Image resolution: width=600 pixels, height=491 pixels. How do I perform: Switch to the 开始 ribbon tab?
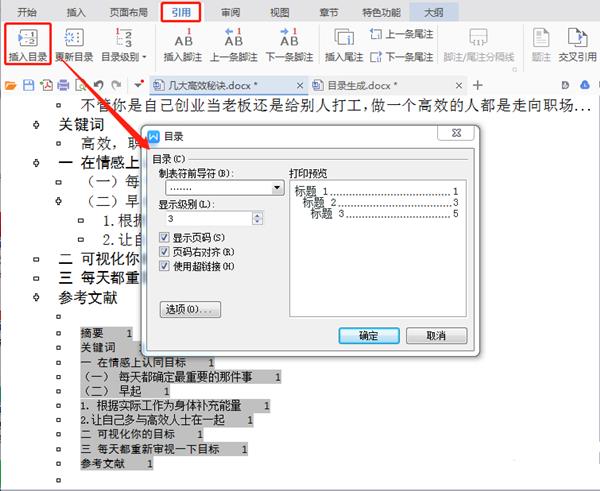click(27, 12)
